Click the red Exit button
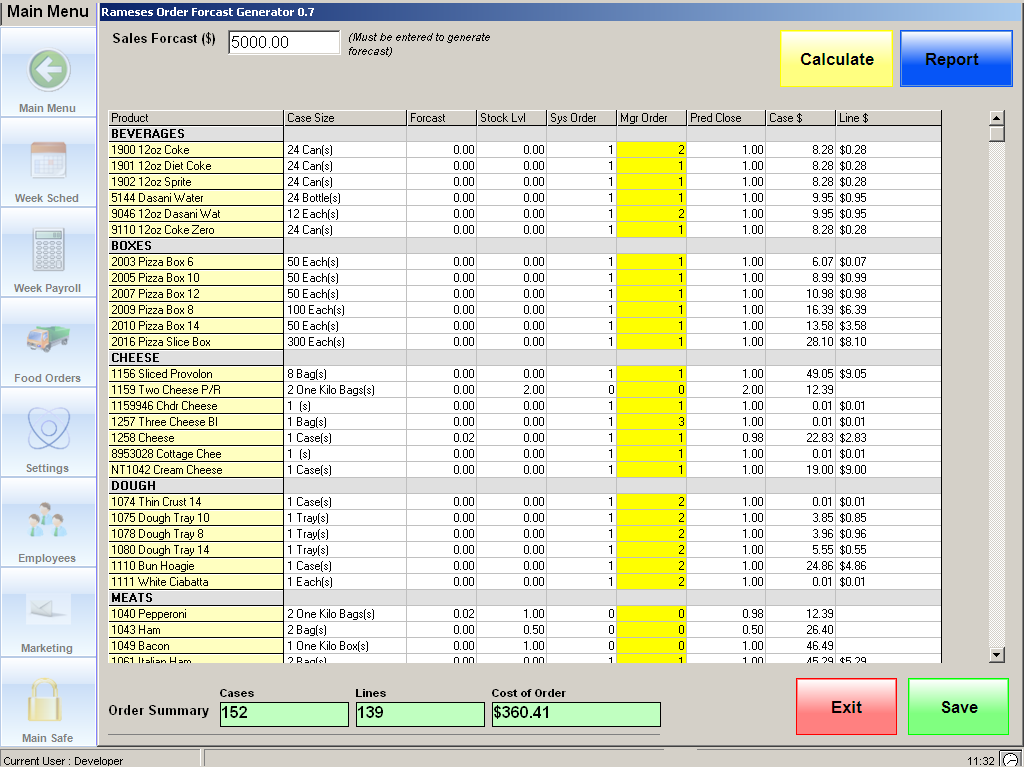 pyautogui.click(x=846, y=707)
